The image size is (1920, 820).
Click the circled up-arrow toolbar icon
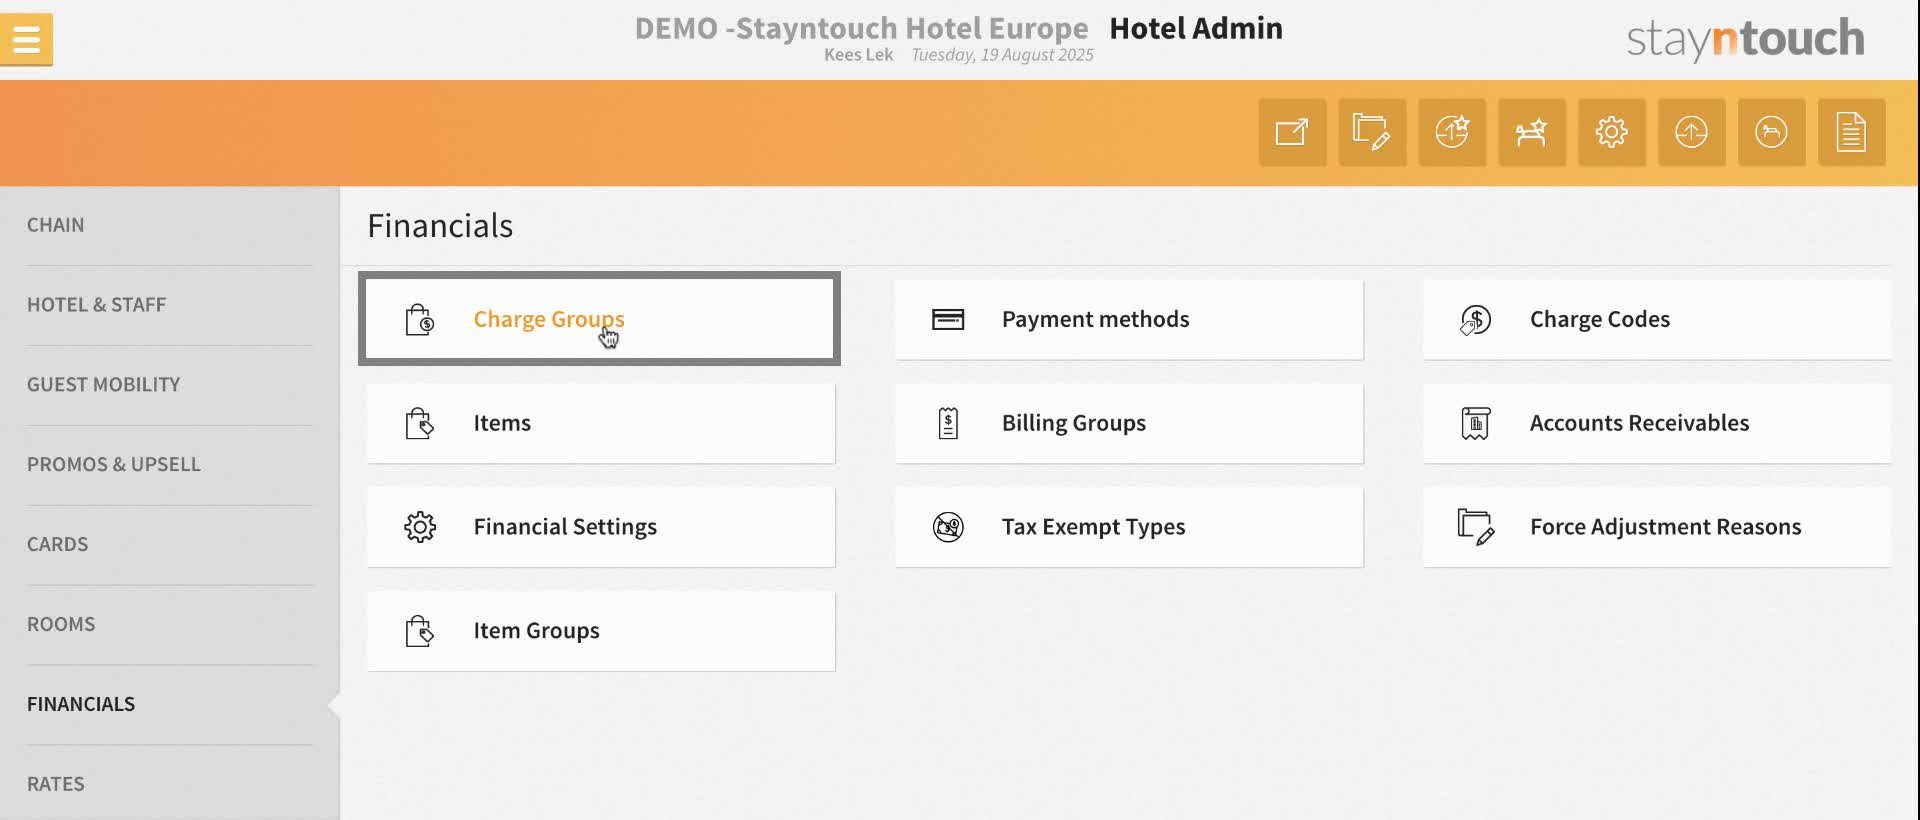click(1692, 132)
